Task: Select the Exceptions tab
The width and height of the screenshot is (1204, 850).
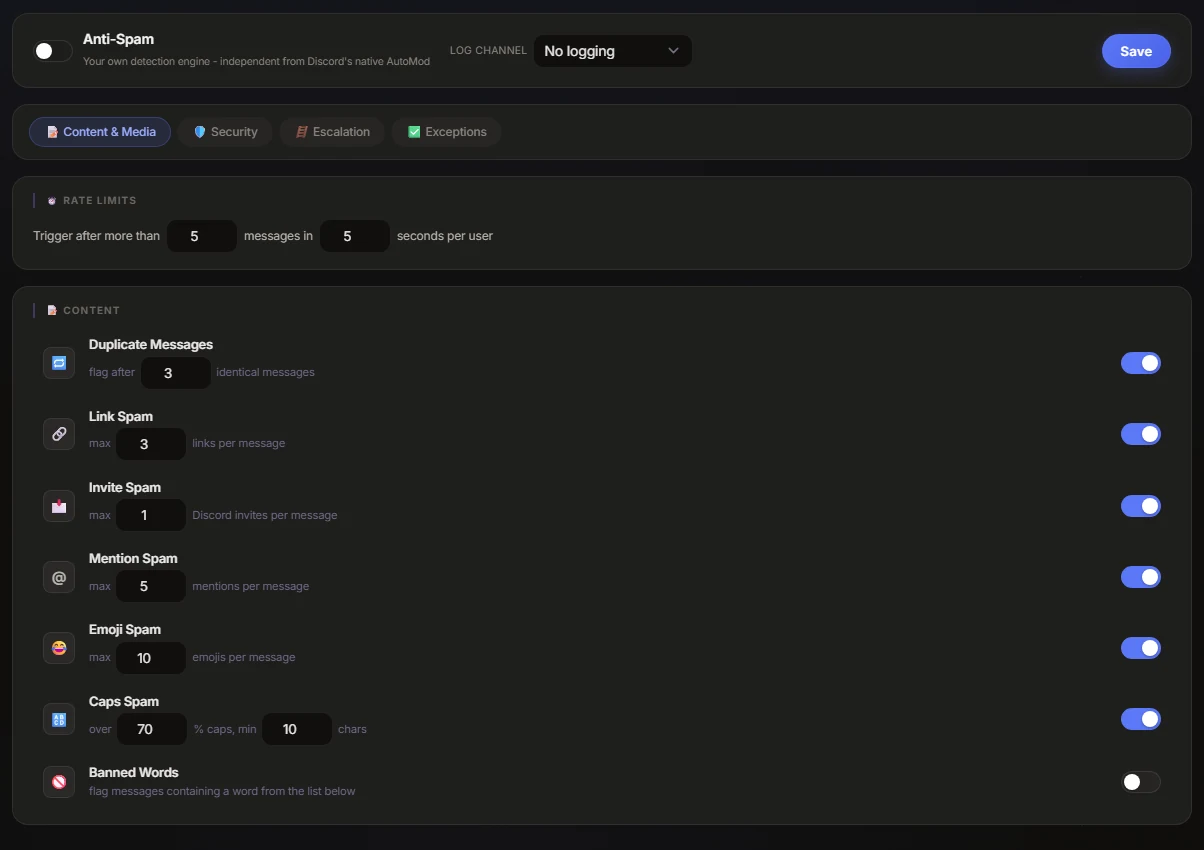Action: [447, 132]
